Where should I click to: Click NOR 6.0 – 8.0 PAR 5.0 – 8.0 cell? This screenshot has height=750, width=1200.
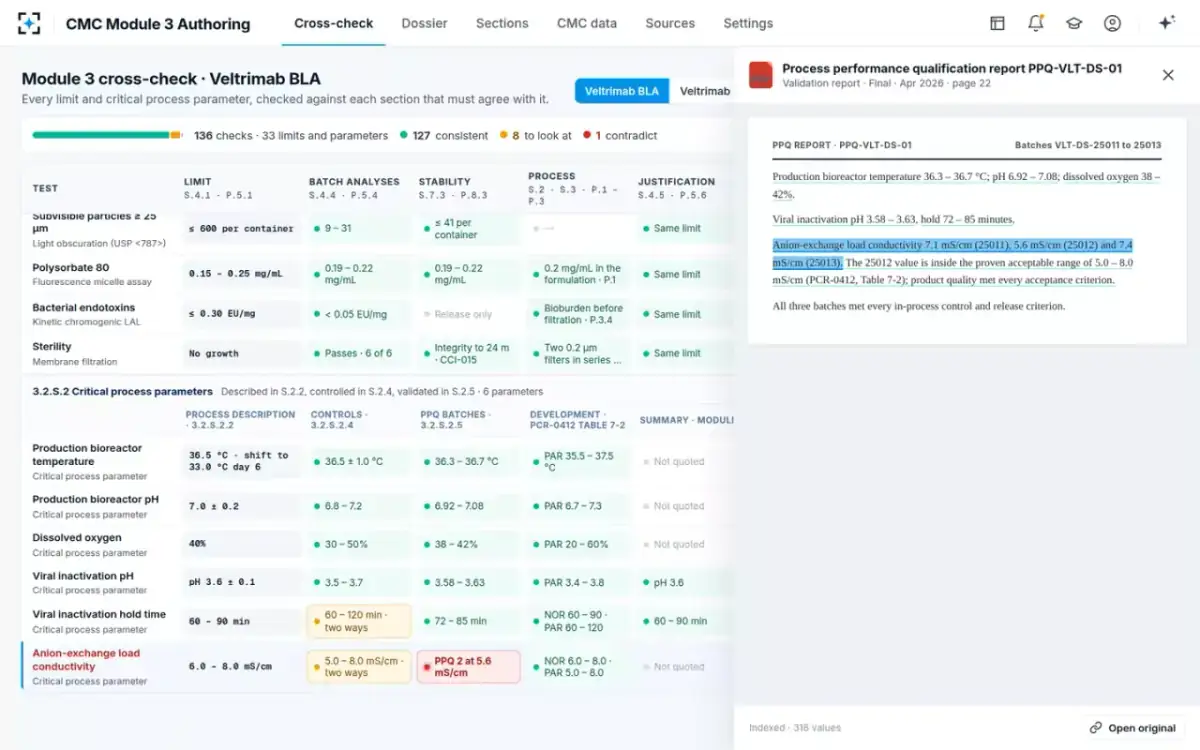click(580, 667)
